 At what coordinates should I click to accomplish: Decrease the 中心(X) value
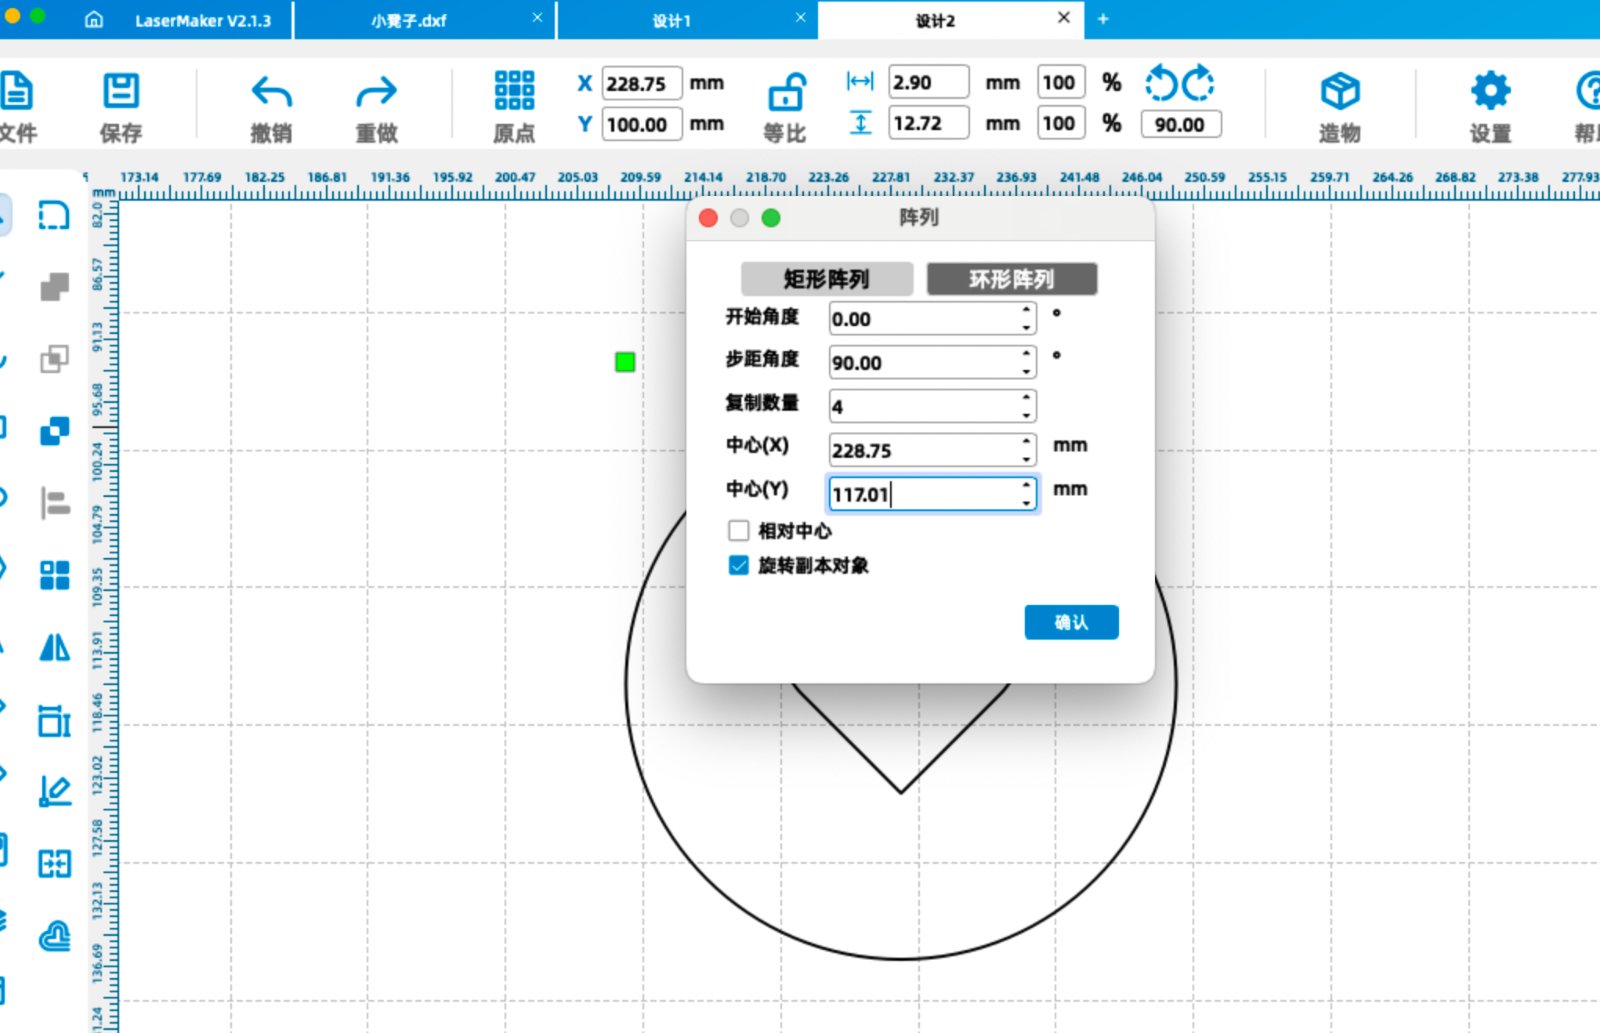(1027, 458)
